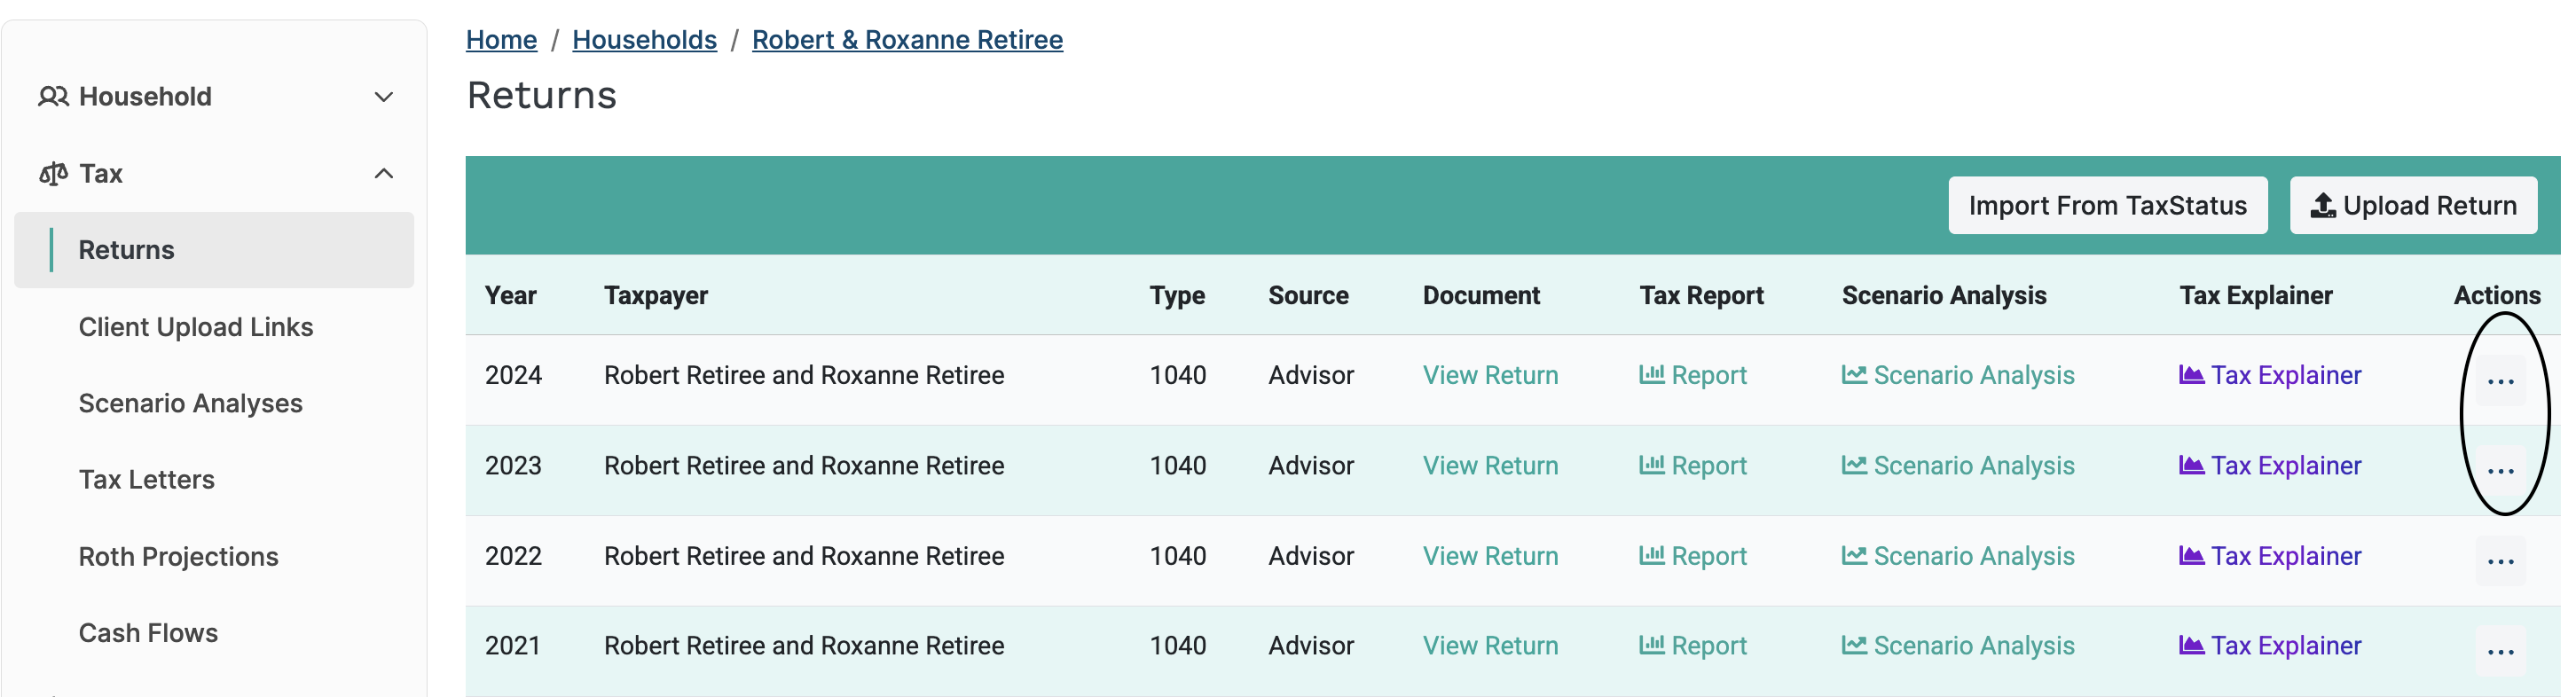Go to Households breadcrumb link
Screen dimensions: 2576x697
[644, 40]
